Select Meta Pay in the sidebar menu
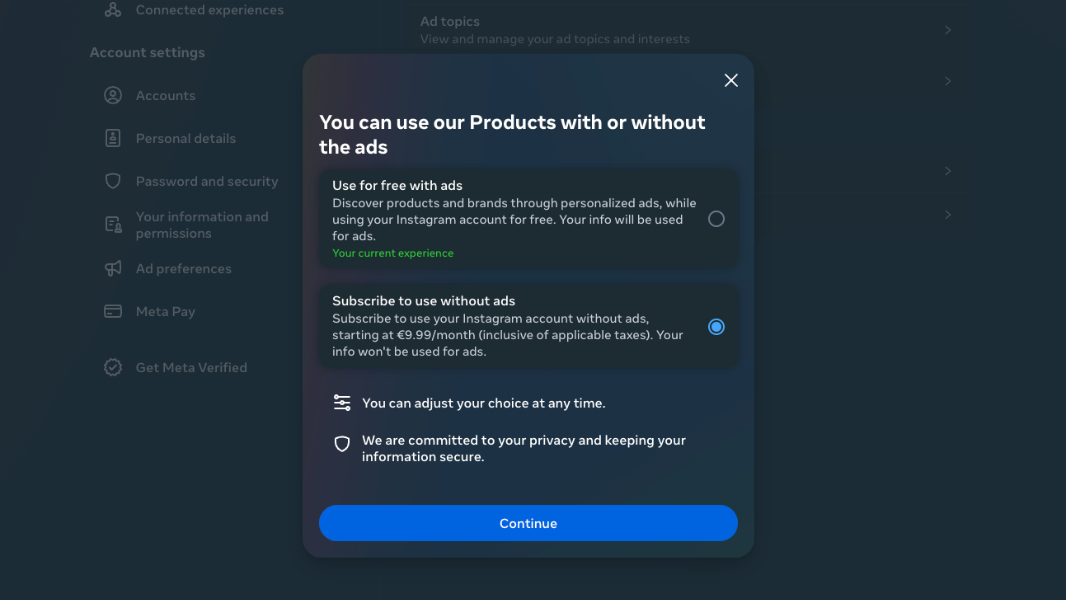This screenshot has height=600, width=1066. (x=164, y=311)
